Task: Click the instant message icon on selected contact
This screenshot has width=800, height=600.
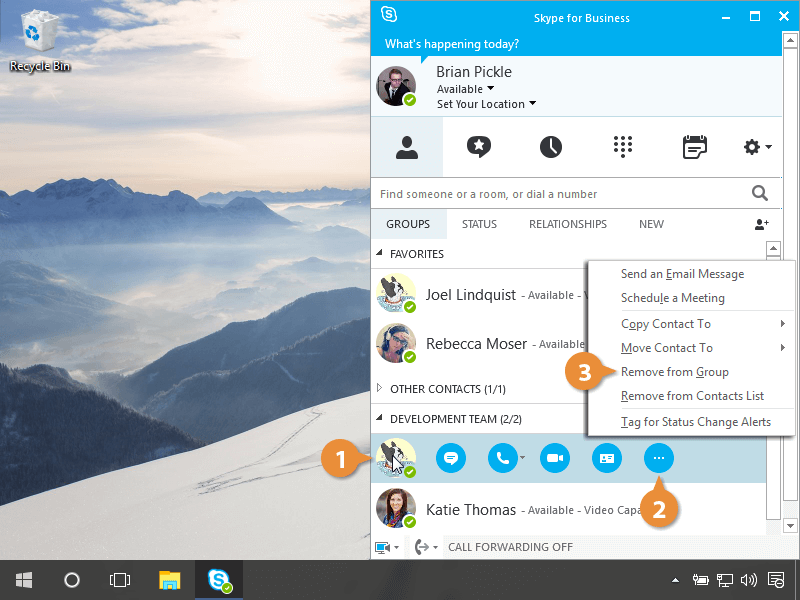Action: tap(451, 458)
